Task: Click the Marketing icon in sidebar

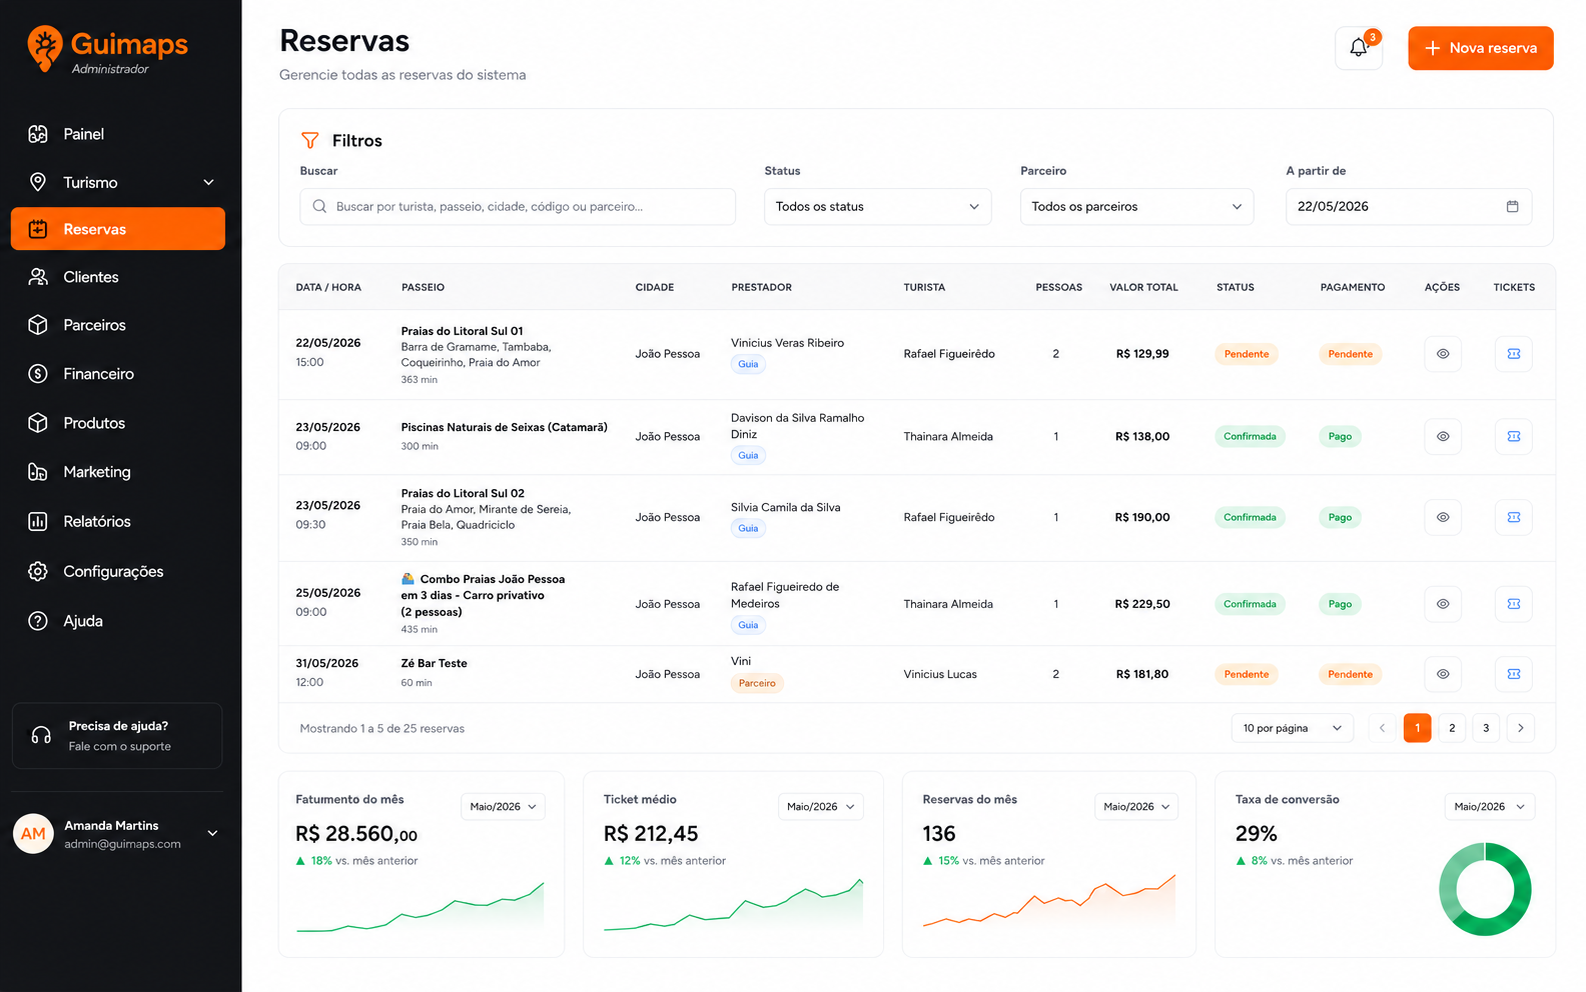Action: point(38,472)
